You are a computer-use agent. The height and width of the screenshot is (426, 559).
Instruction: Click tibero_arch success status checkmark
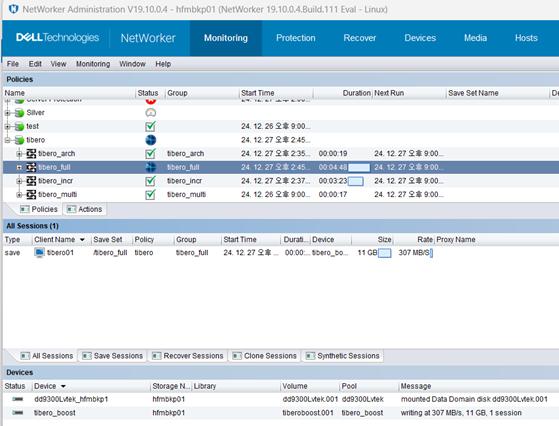click(150, 153)
